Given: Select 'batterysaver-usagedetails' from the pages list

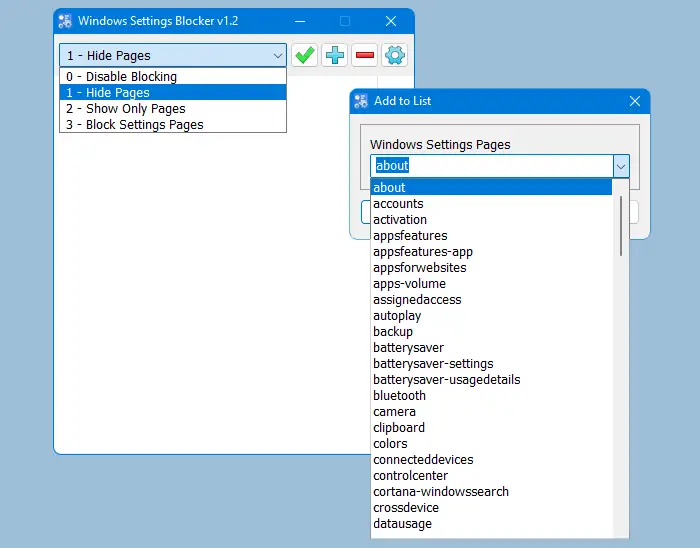Looking at the screenshot, I should coord(492,380).
